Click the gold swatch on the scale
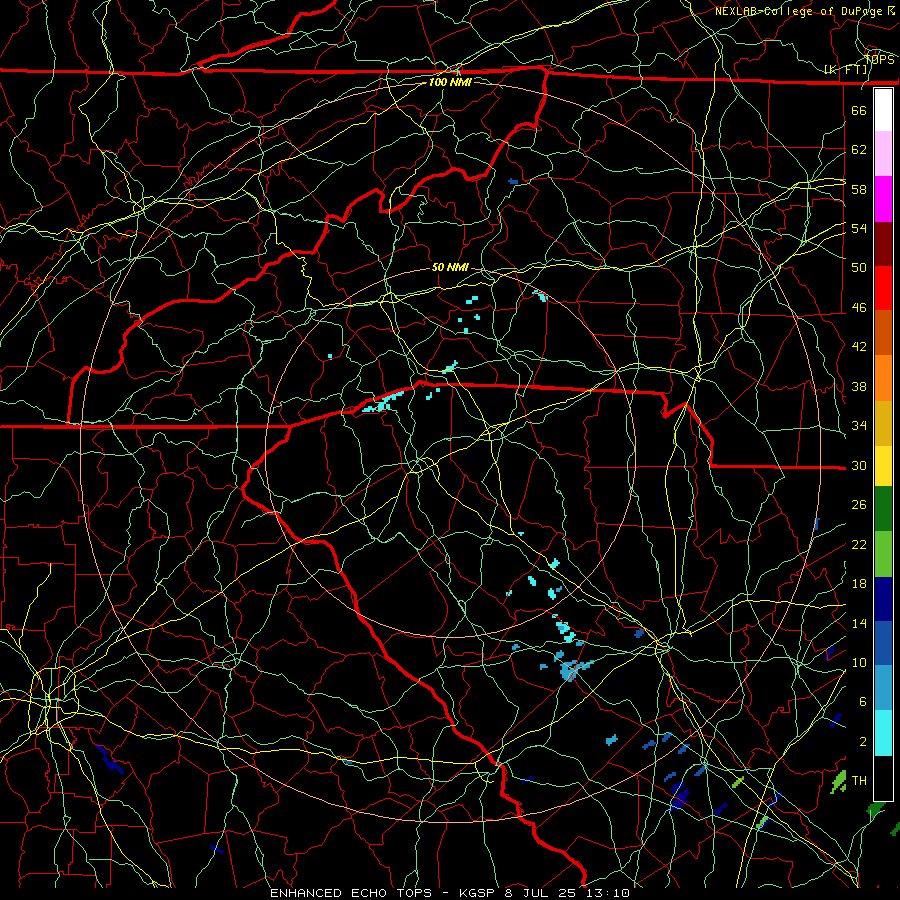Screen dimensions: 900x900 [883, 423]
